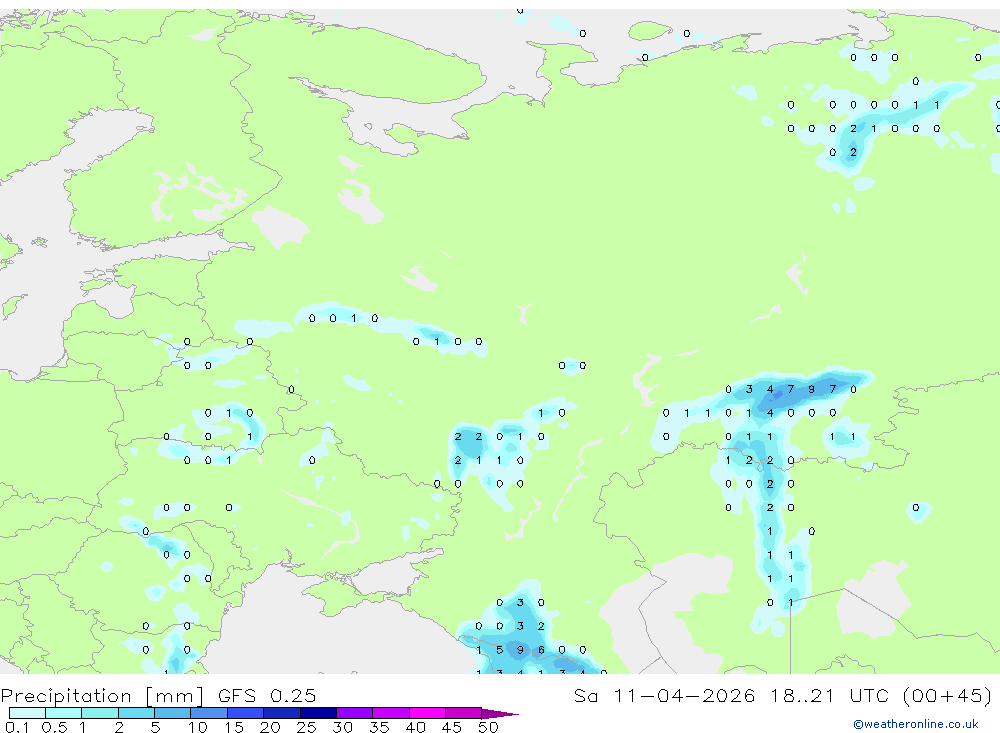Click the legend scale label "0.5"
The width and height of the screenshot is (1000, 733).
point(54,727)
